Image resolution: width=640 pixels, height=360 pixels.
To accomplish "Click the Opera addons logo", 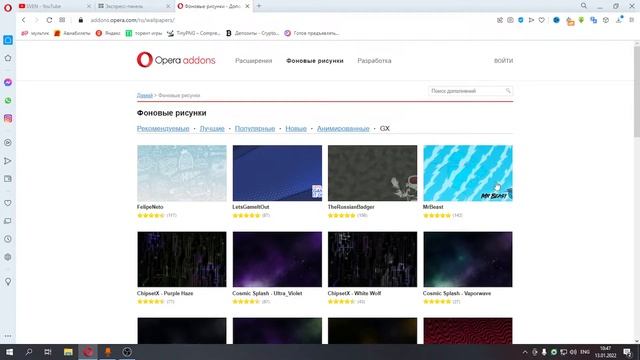I will (176, 60).
